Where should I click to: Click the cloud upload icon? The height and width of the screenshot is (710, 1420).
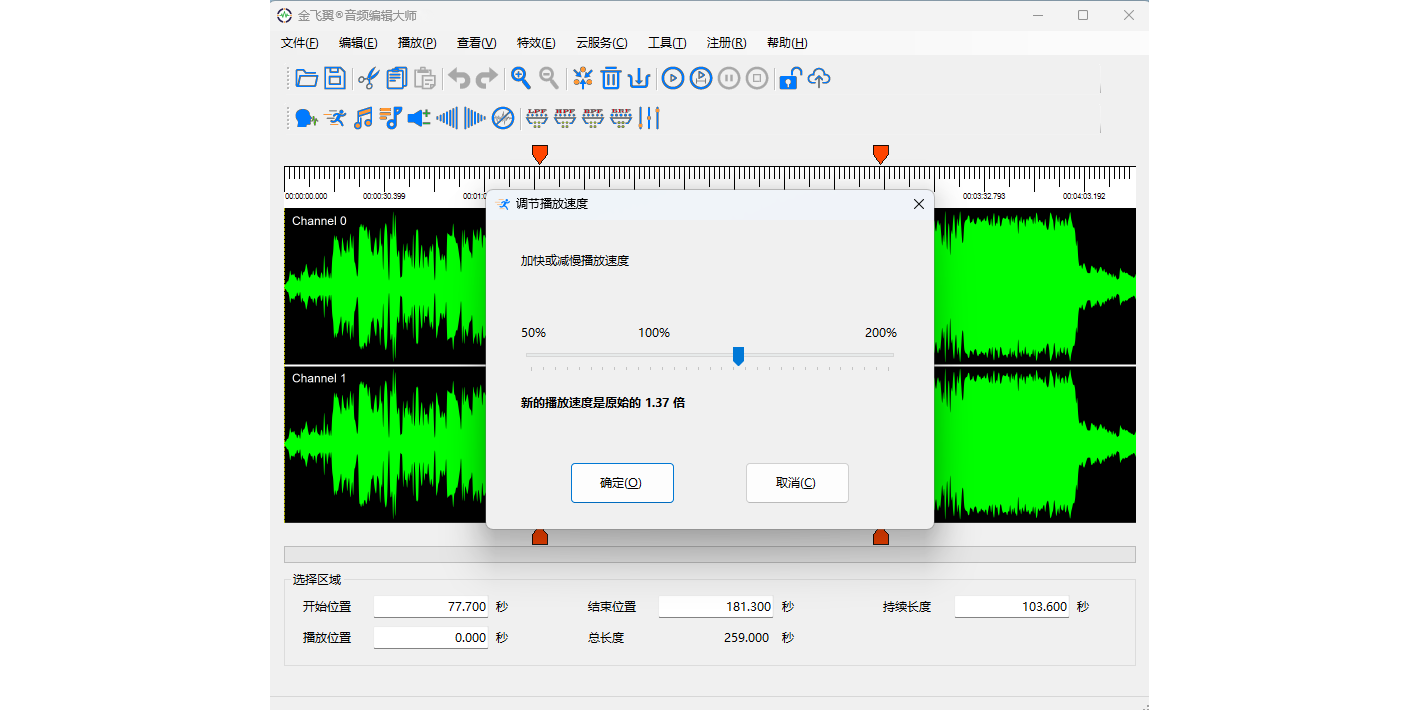[x=819, y=78]
